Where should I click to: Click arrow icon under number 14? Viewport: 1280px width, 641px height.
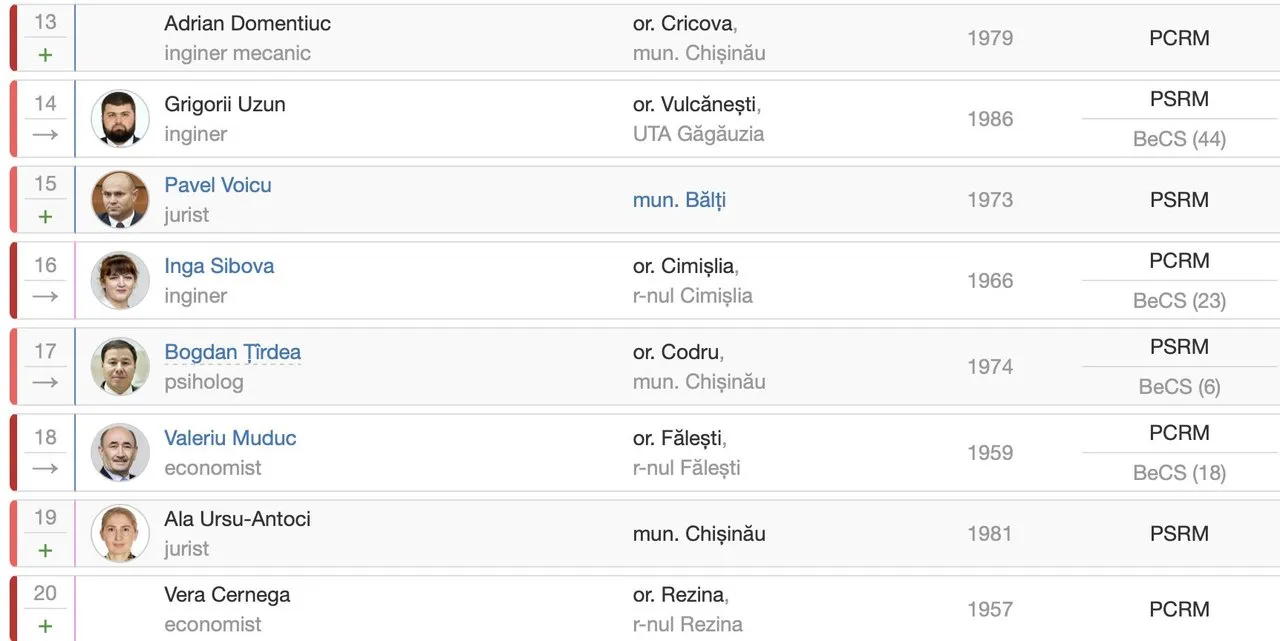coord(45,135)
